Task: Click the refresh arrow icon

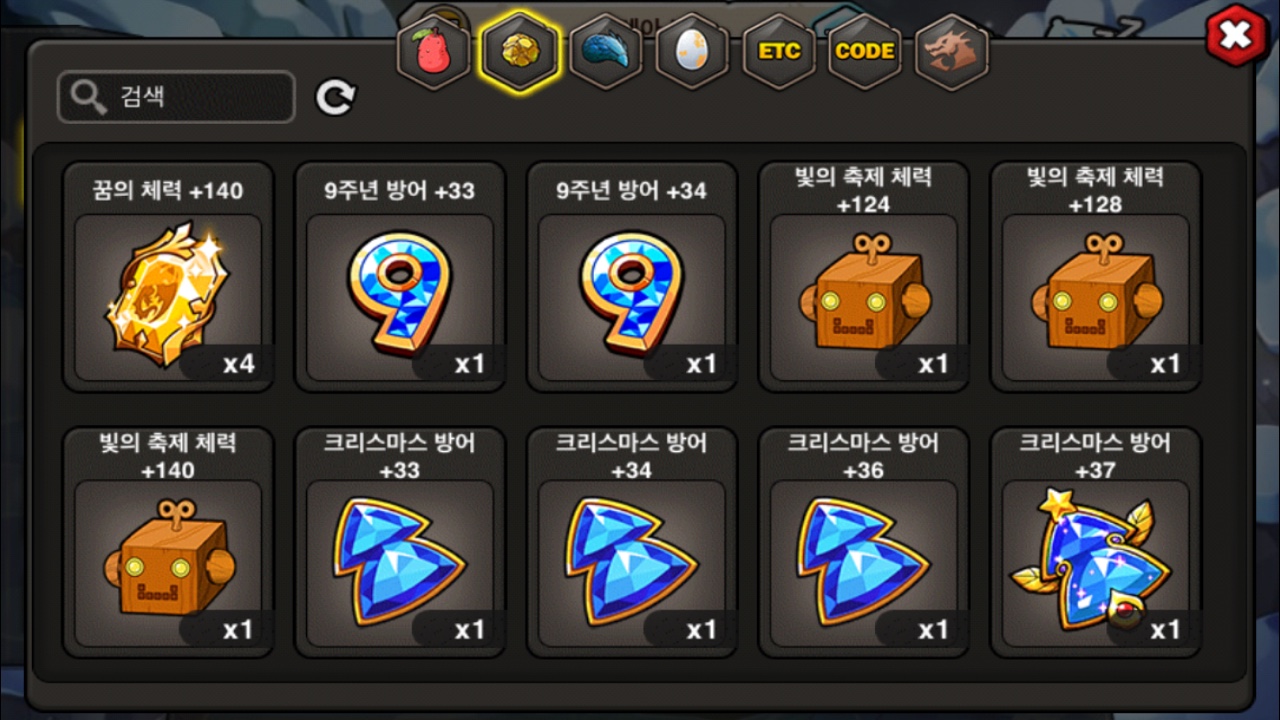Action: [335, 97]
